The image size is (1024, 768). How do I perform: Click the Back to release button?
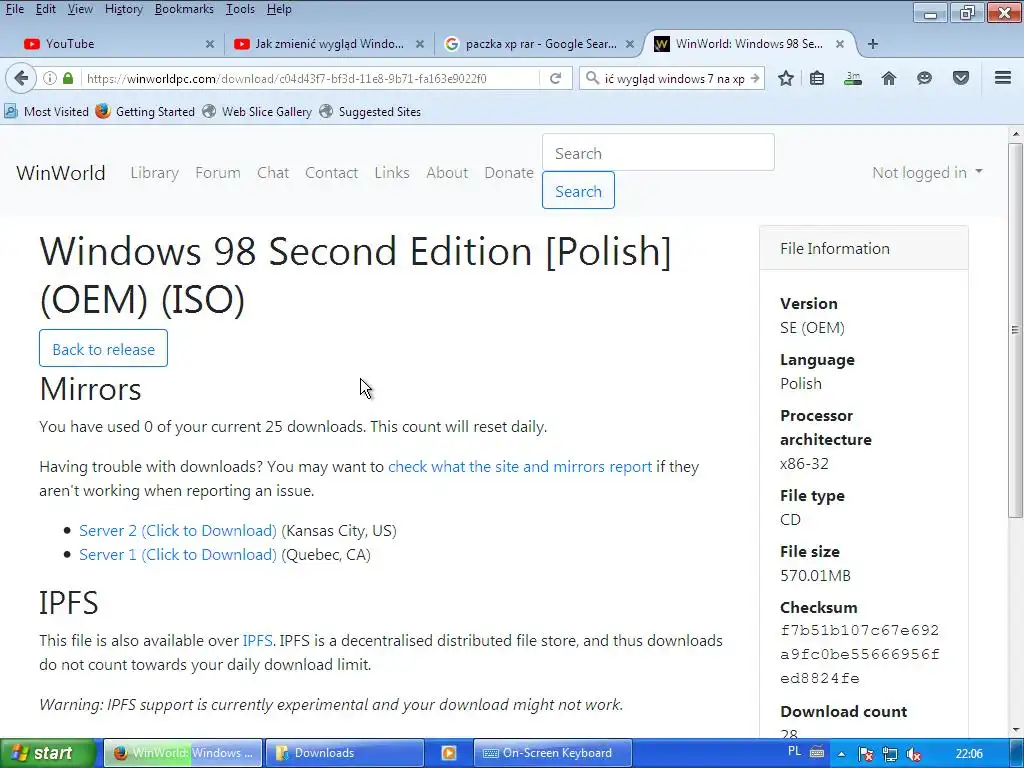(103, 349)
